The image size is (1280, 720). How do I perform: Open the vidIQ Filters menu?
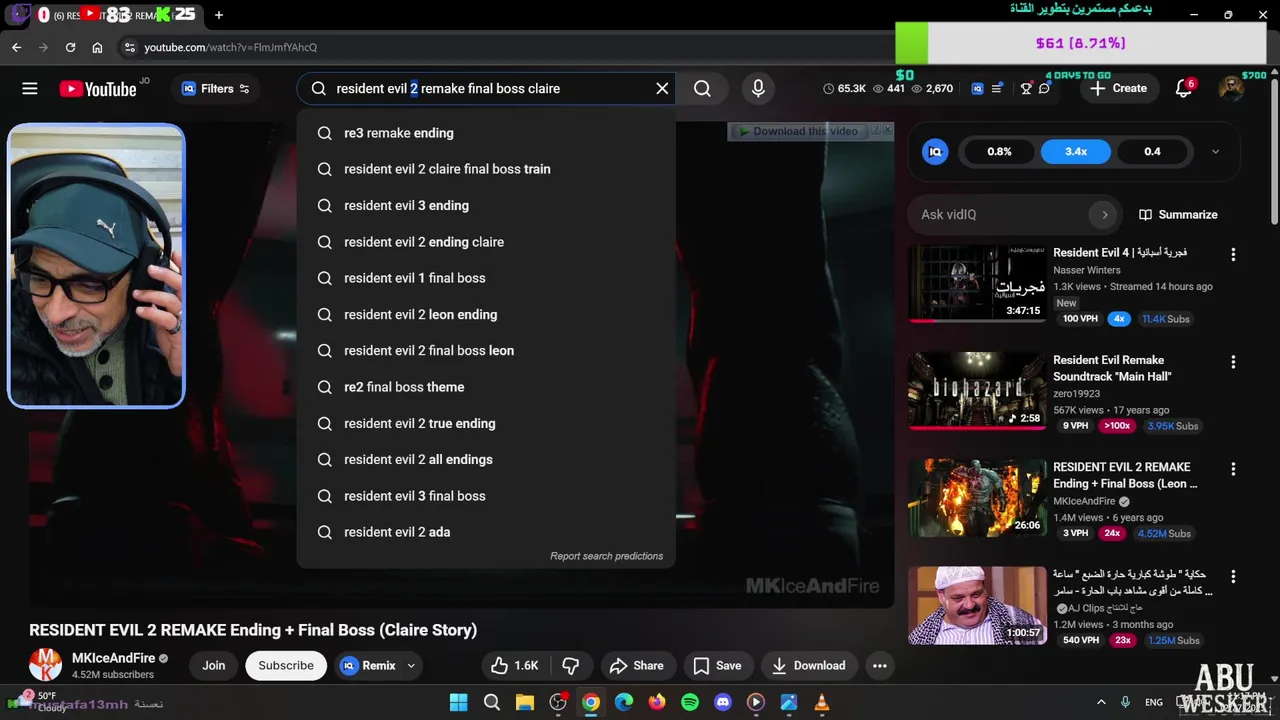pos(216,89)
